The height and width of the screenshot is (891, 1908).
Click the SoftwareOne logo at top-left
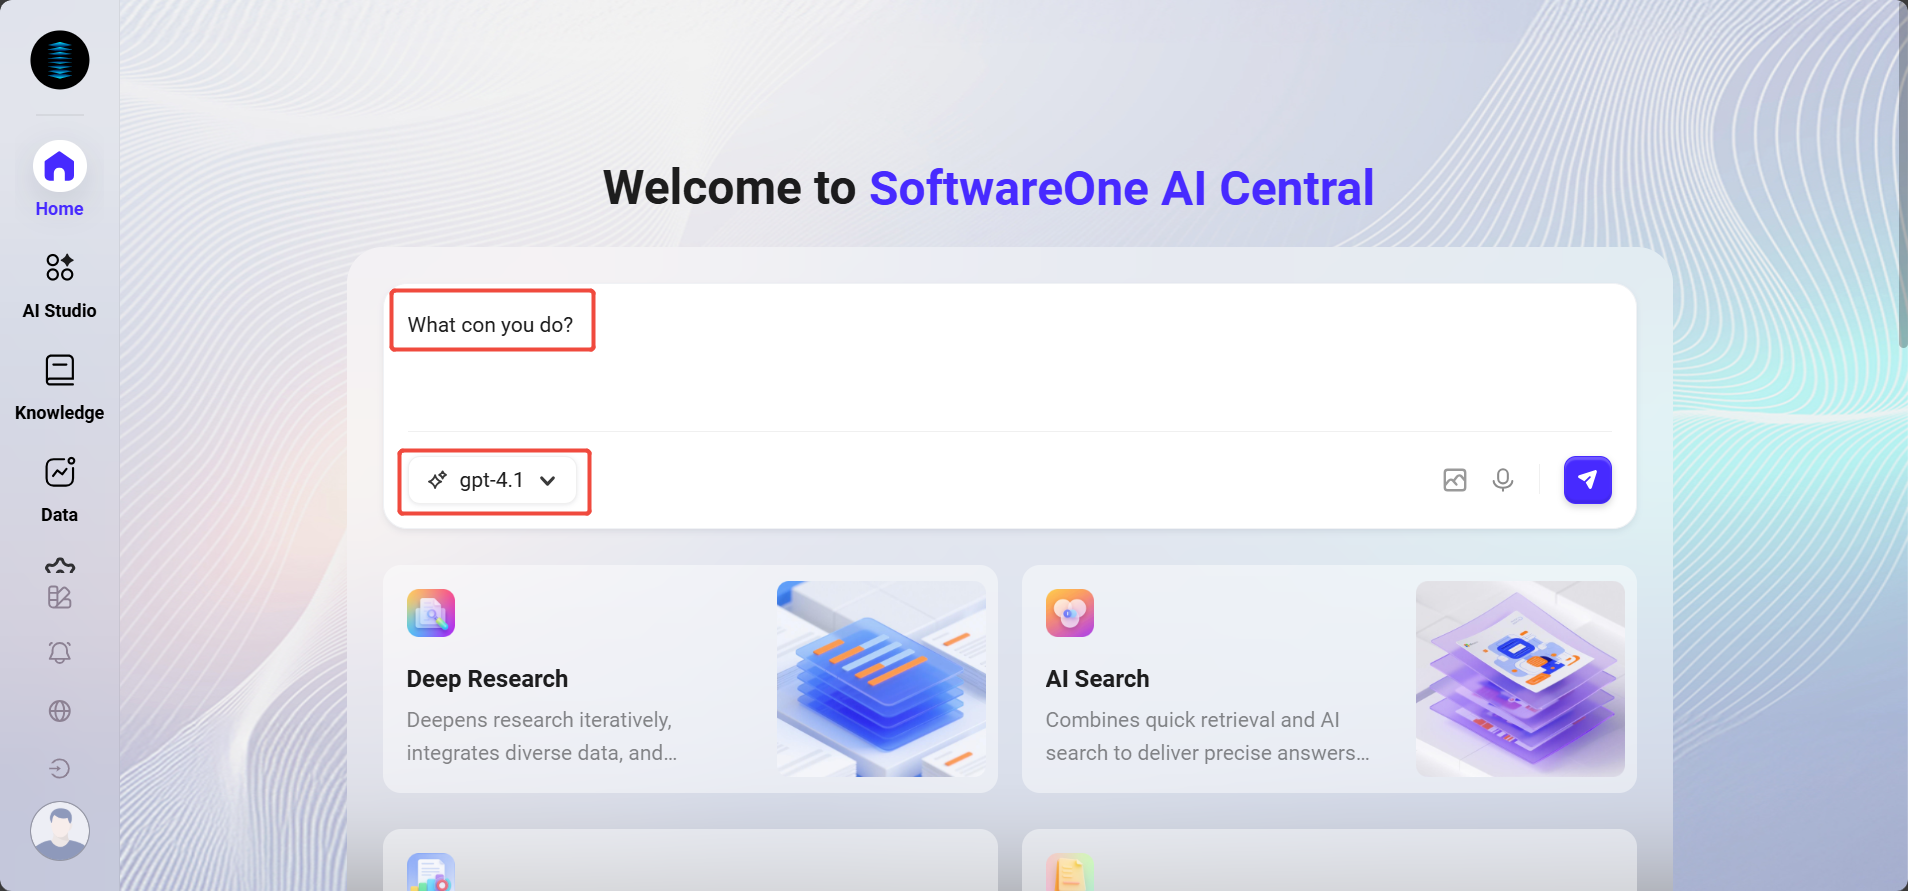(60, 60)
